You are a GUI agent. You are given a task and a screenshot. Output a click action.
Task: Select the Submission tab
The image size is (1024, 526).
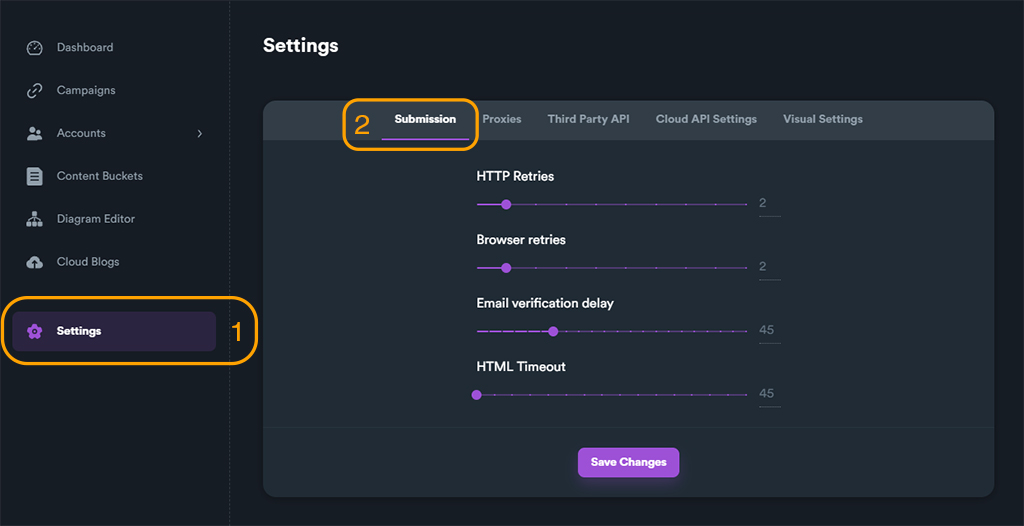pos(425,119)
